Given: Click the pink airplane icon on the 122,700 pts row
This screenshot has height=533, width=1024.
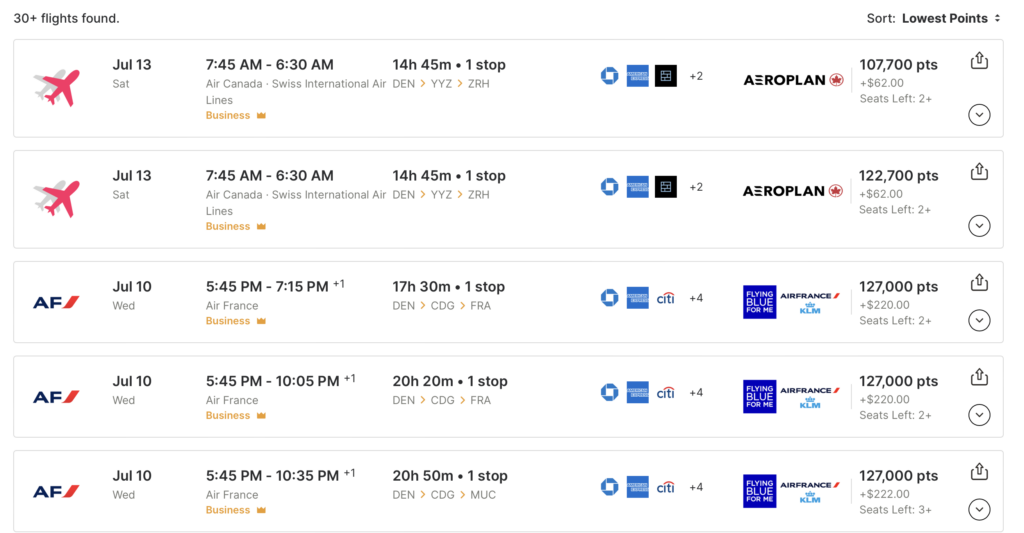Looking at the screenshot, I should 57,198.
